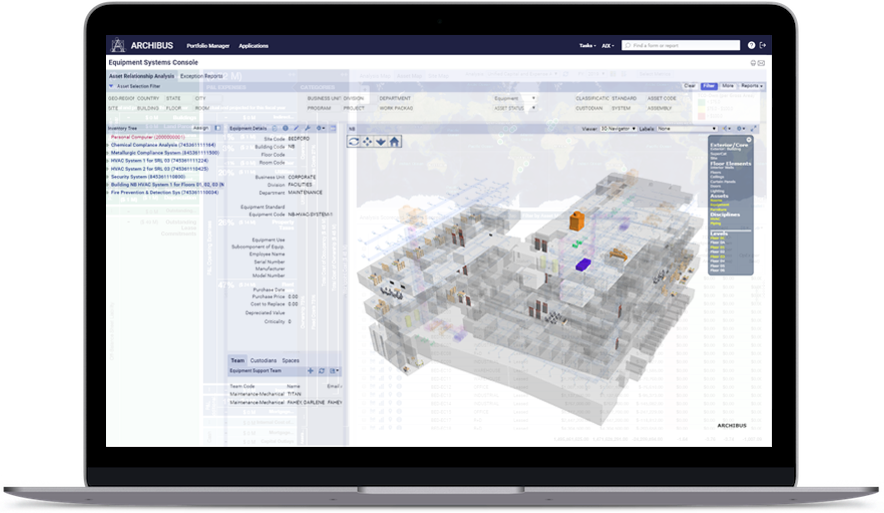Click the panel layout icon right of Equipment Details

[333, 129]
